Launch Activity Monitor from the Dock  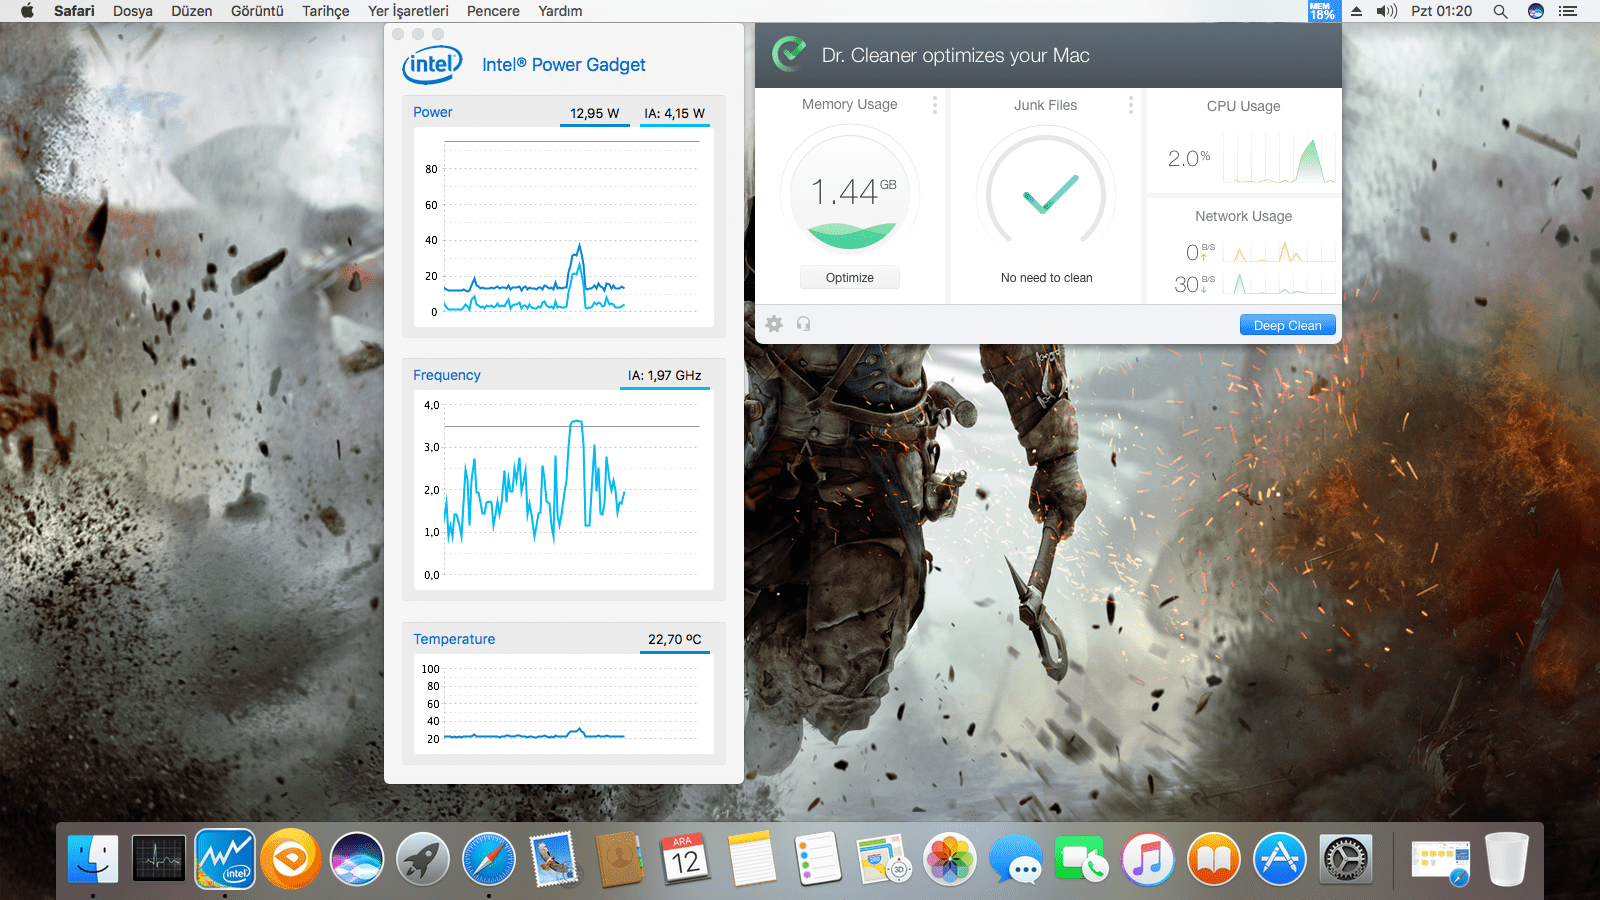click(x=159, y=859)
